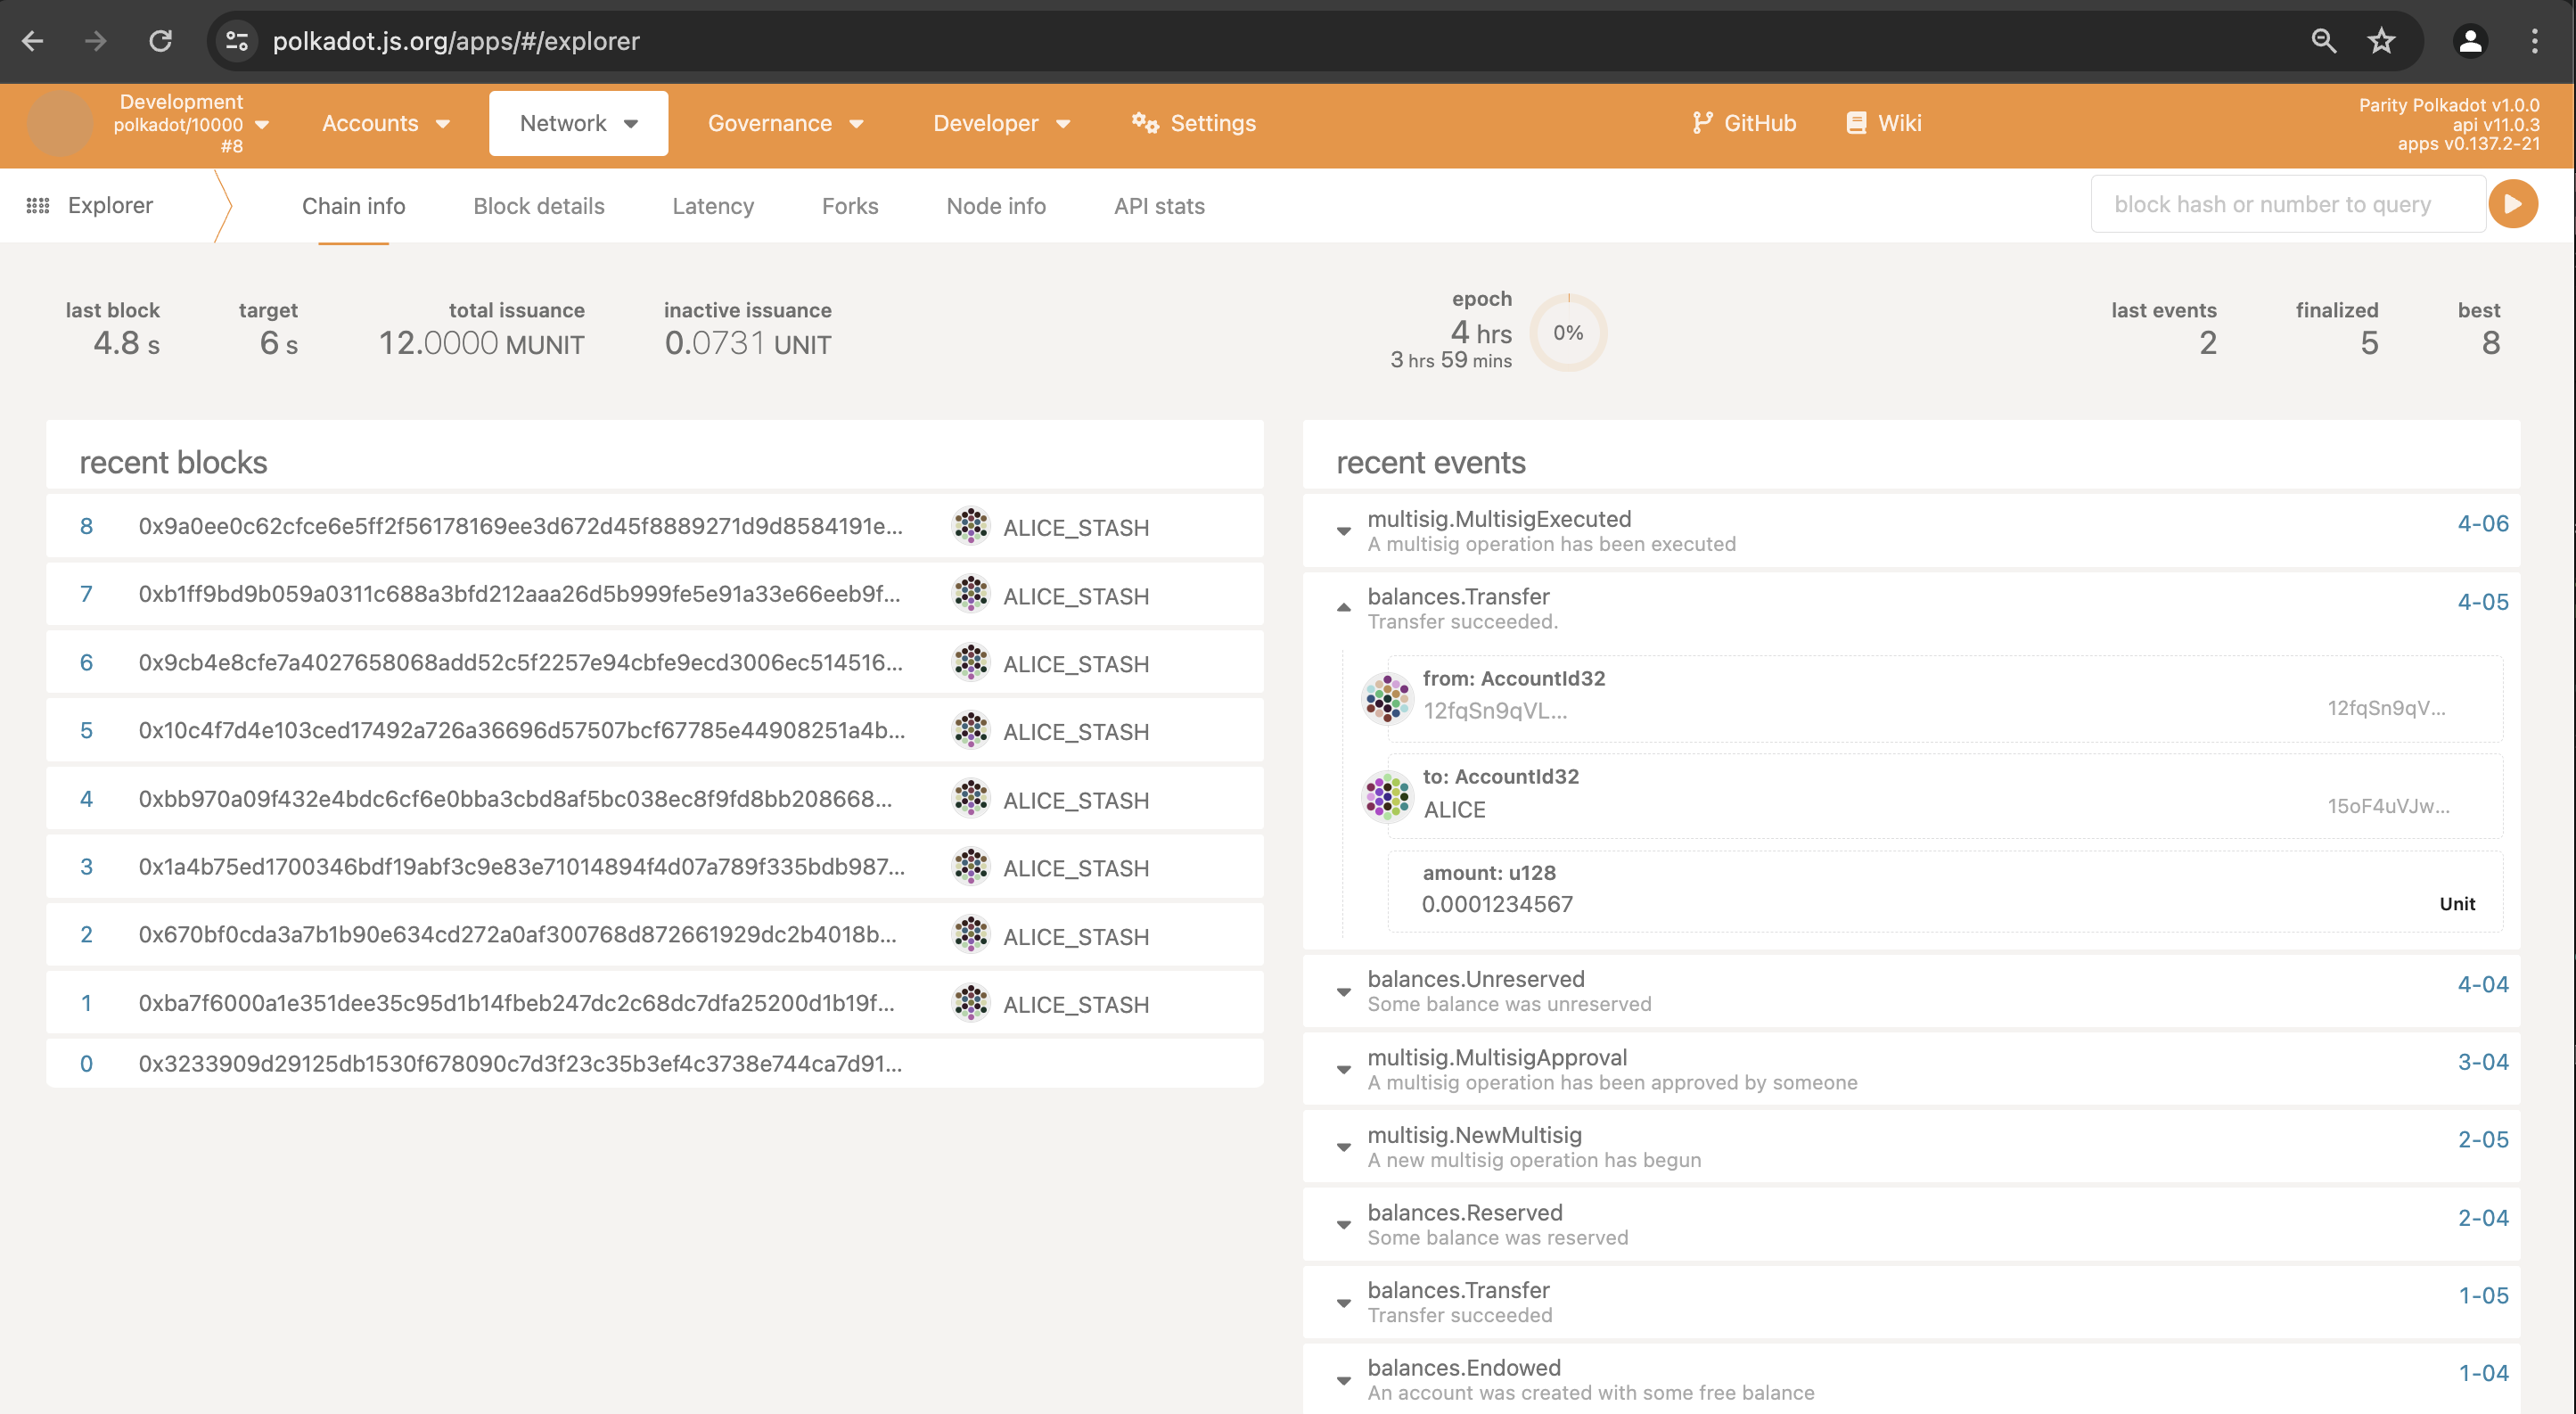
Task: Click identicon for block 4 ALICE_STASH
Action: tap(970, 798)
